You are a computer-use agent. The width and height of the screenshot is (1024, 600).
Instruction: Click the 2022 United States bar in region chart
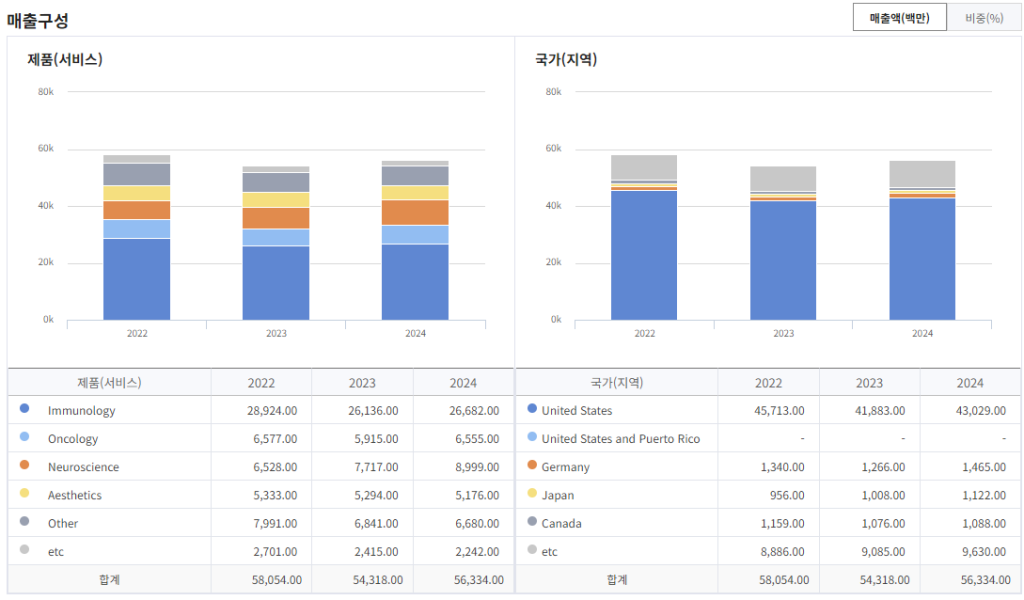click(644, 255)
